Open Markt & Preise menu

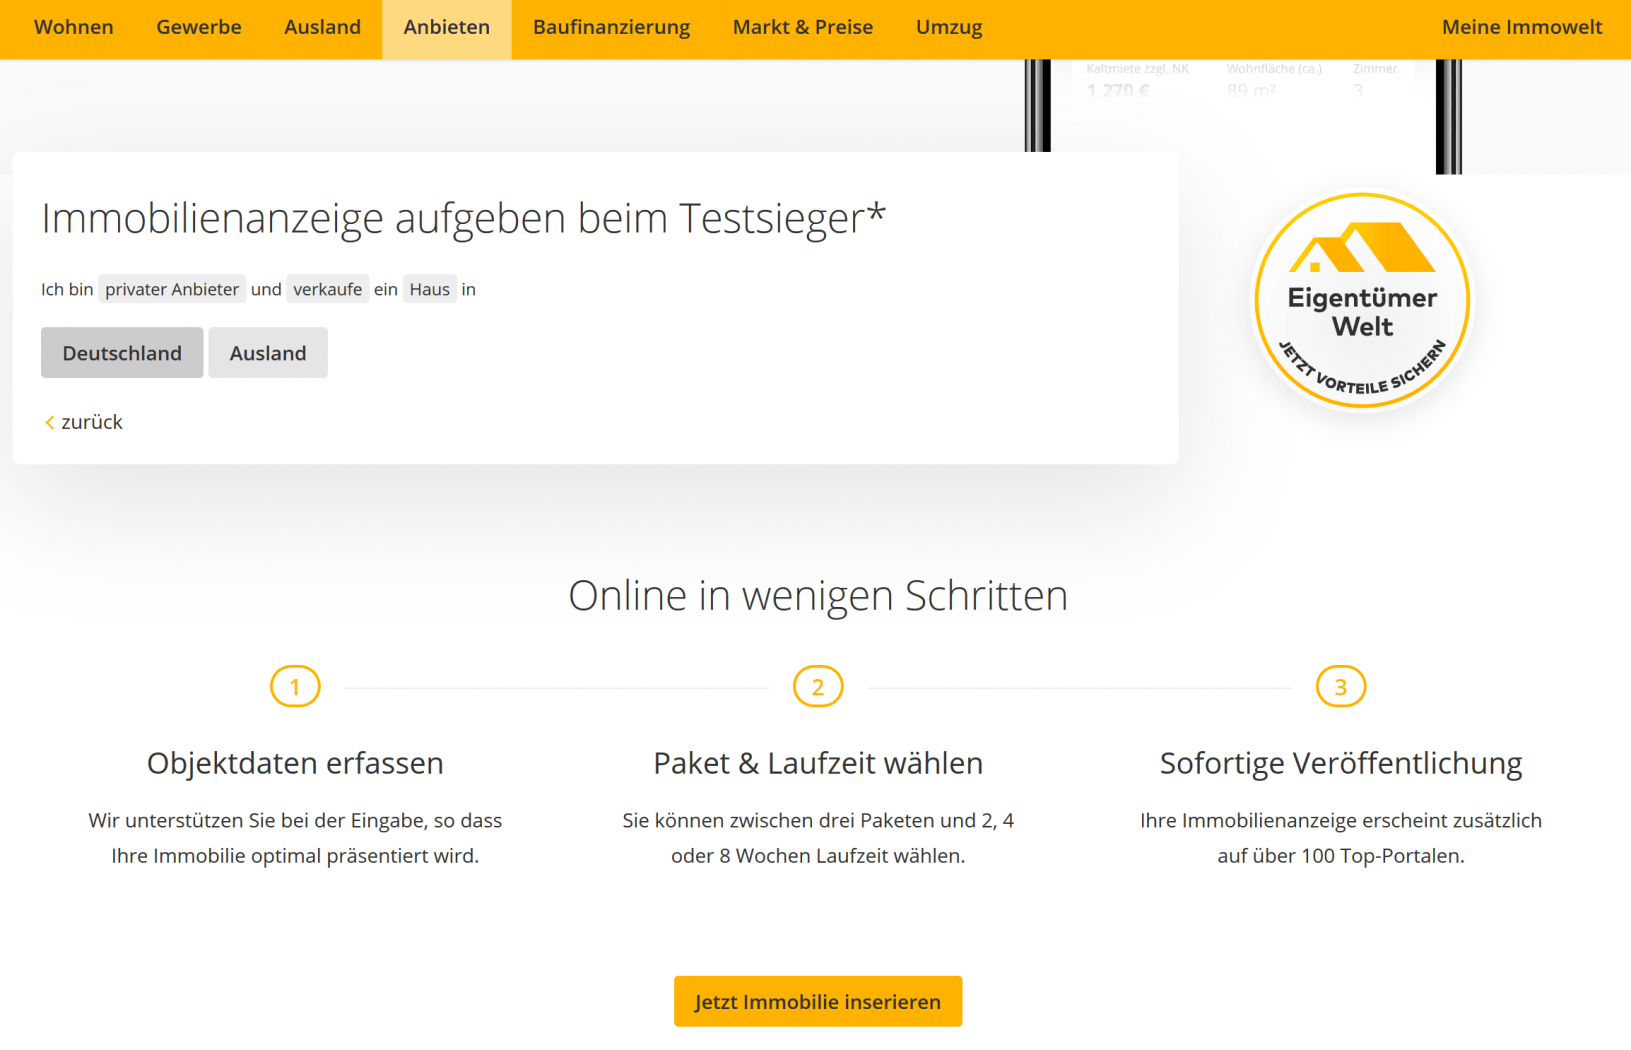click(803, 28)
